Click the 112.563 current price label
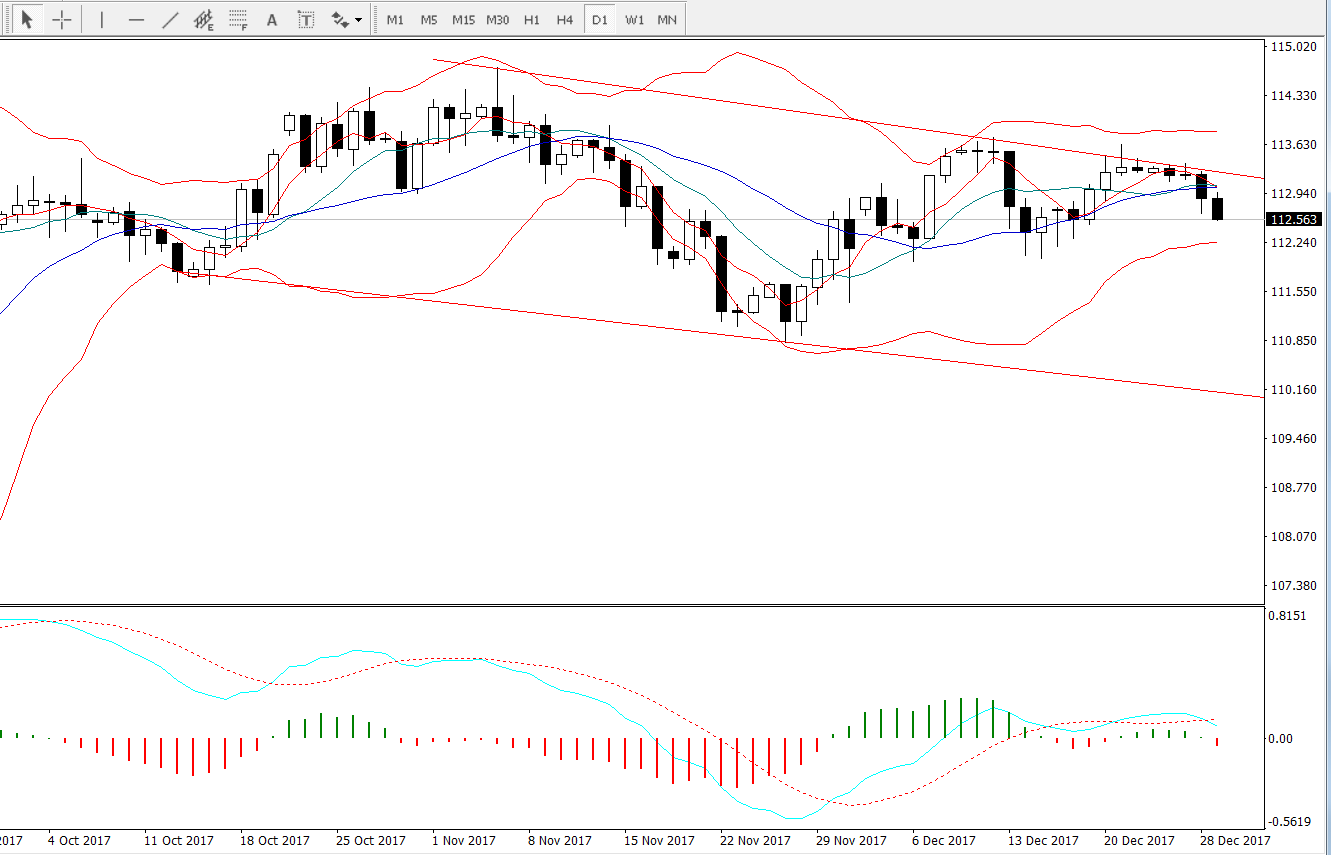This screenshot has width=1331, height=855. [x=1293, y=219]
